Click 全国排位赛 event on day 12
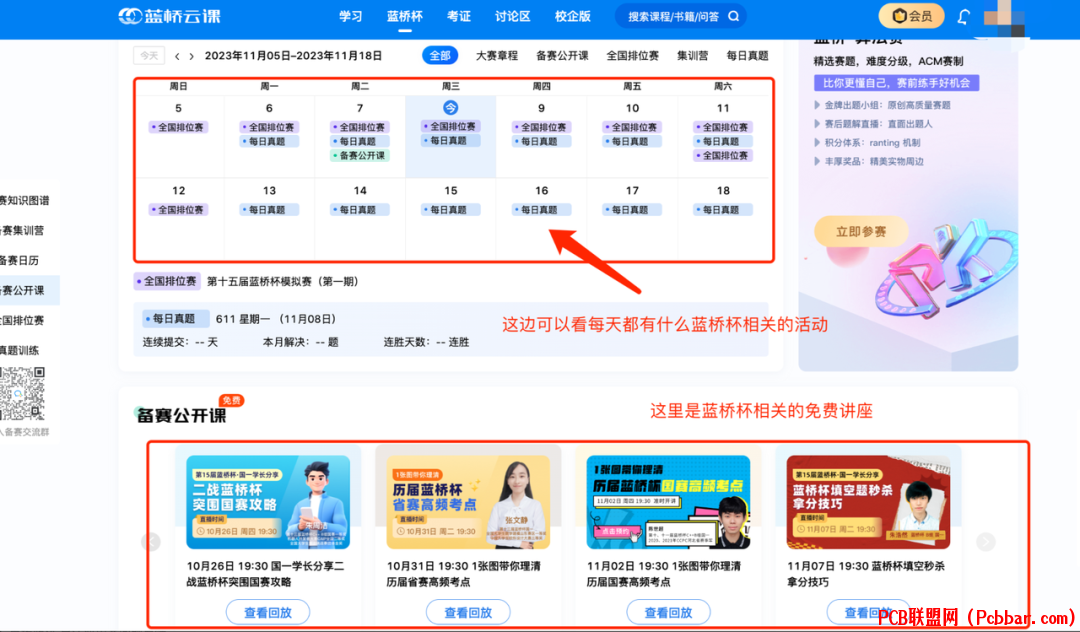 pos(178,210)
